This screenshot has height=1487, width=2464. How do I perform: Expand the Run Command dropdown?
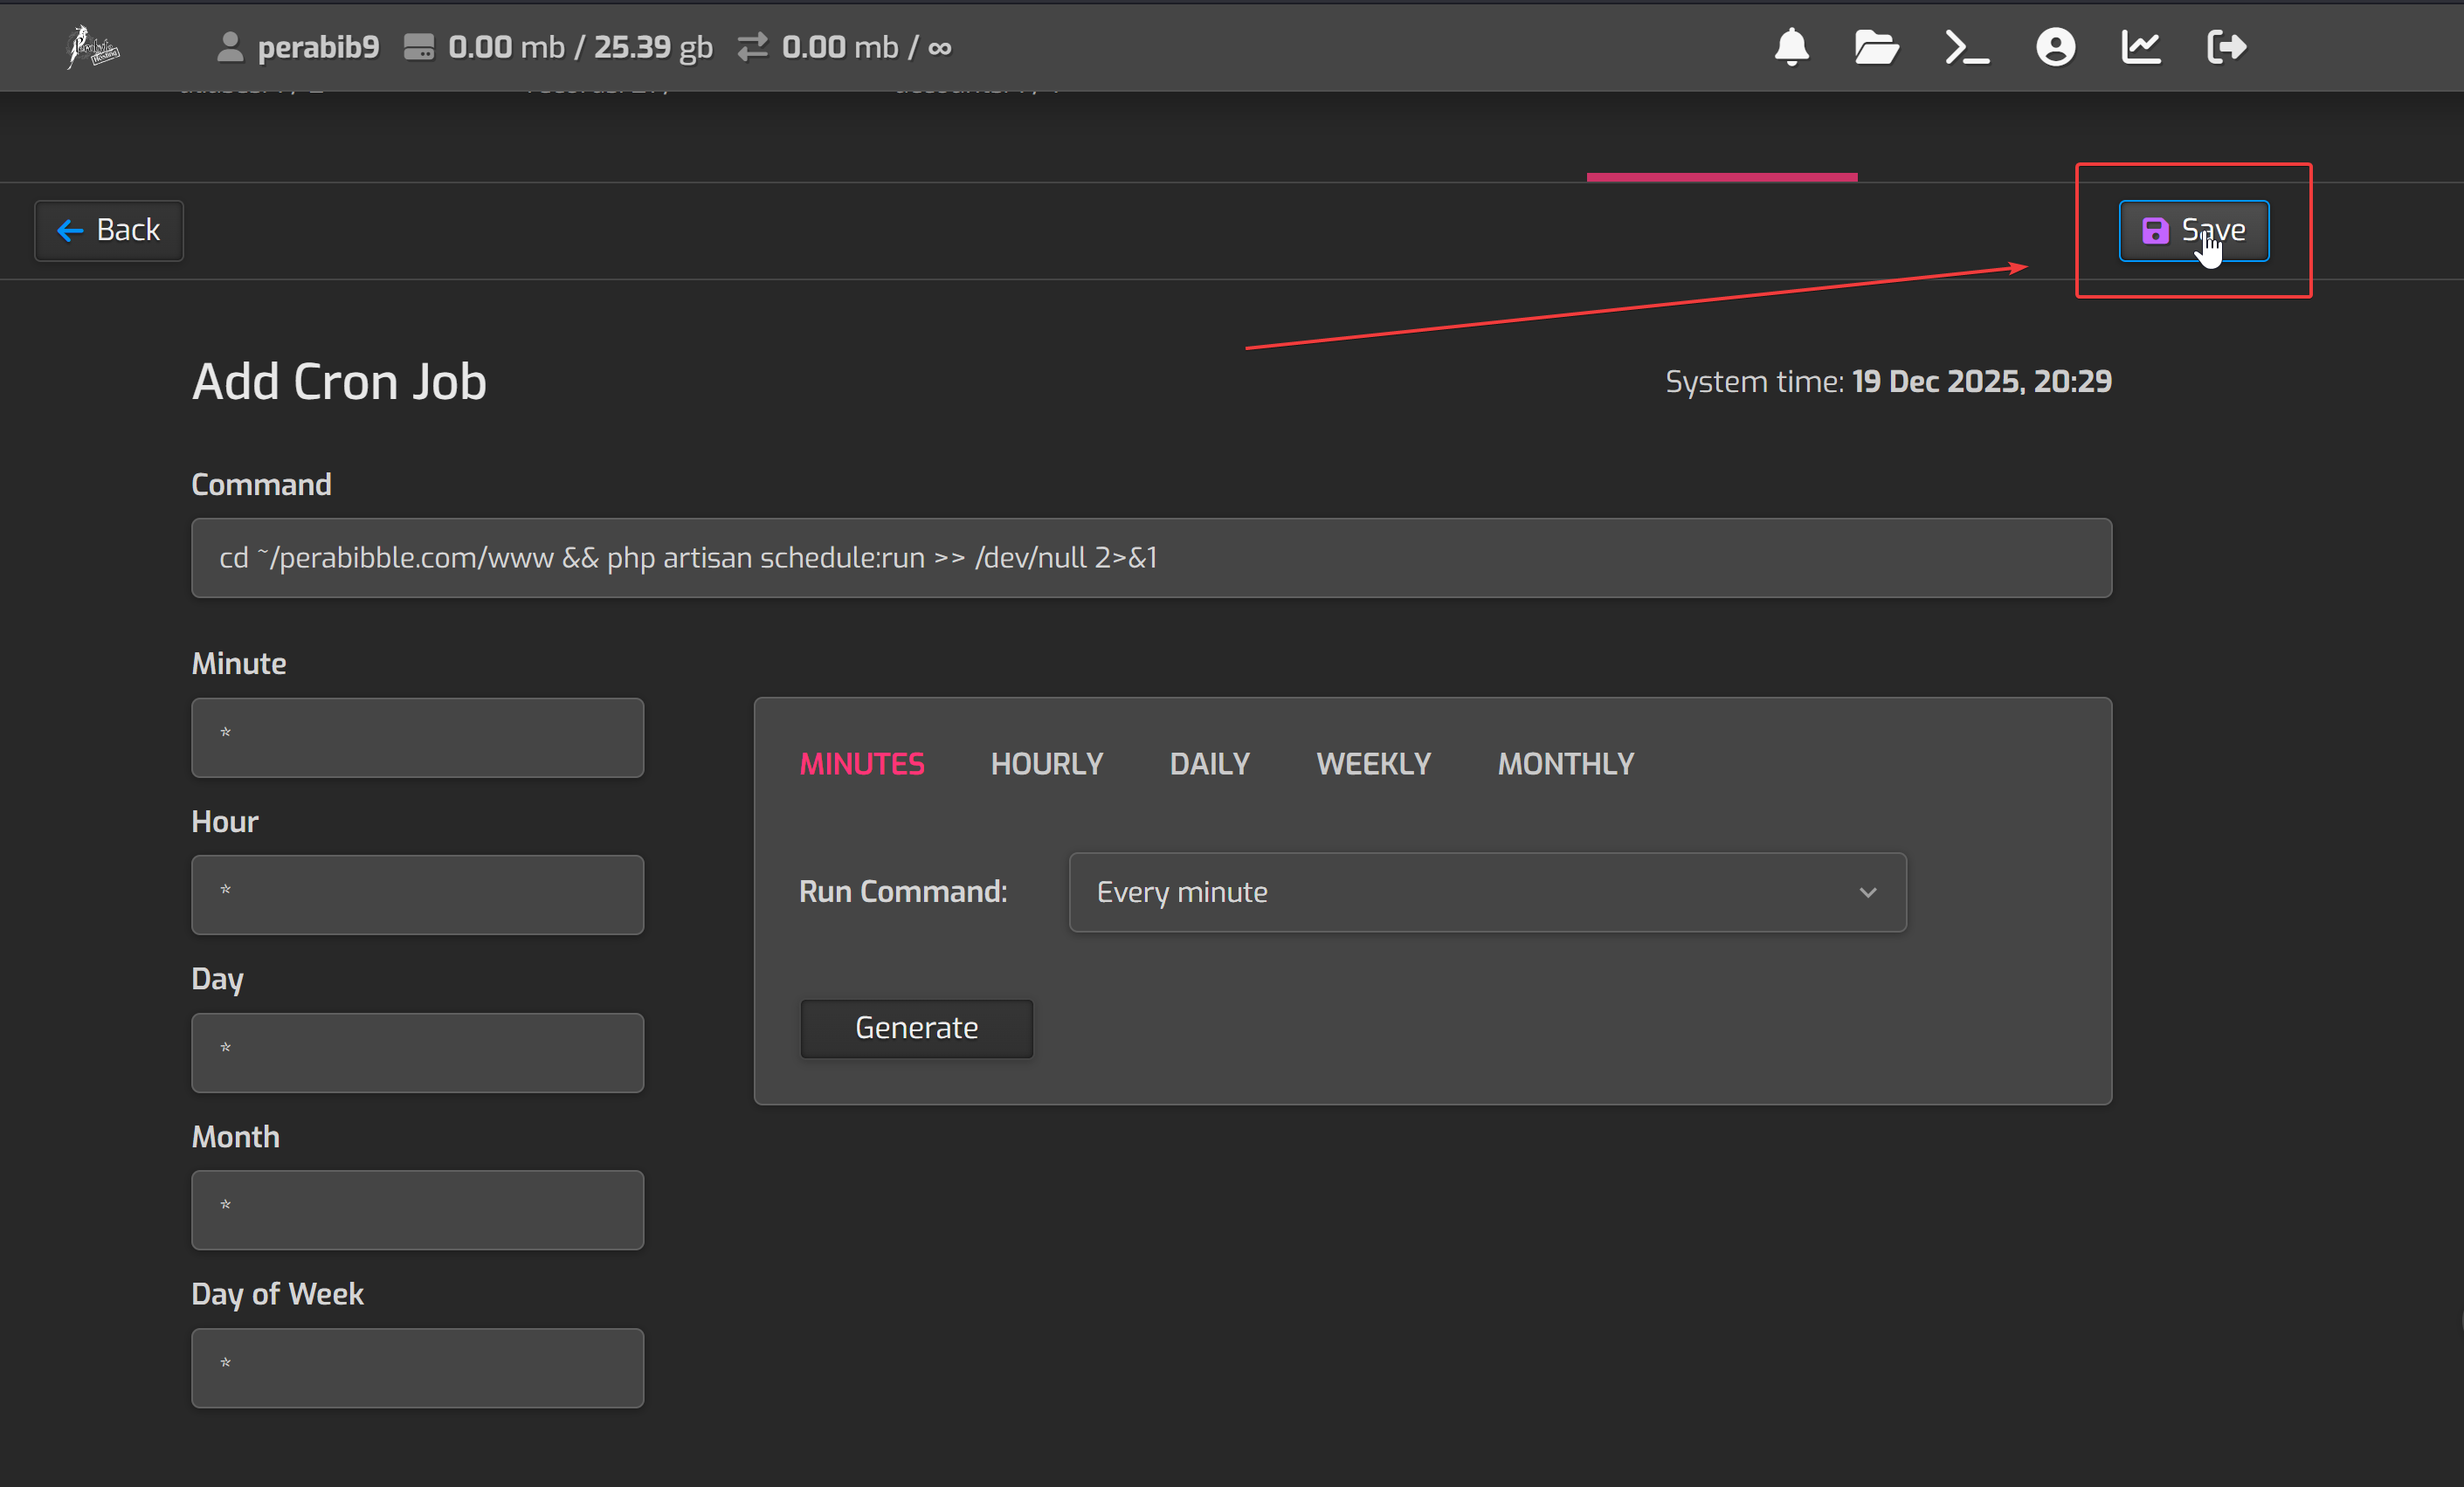click(x=1487, y=892)
